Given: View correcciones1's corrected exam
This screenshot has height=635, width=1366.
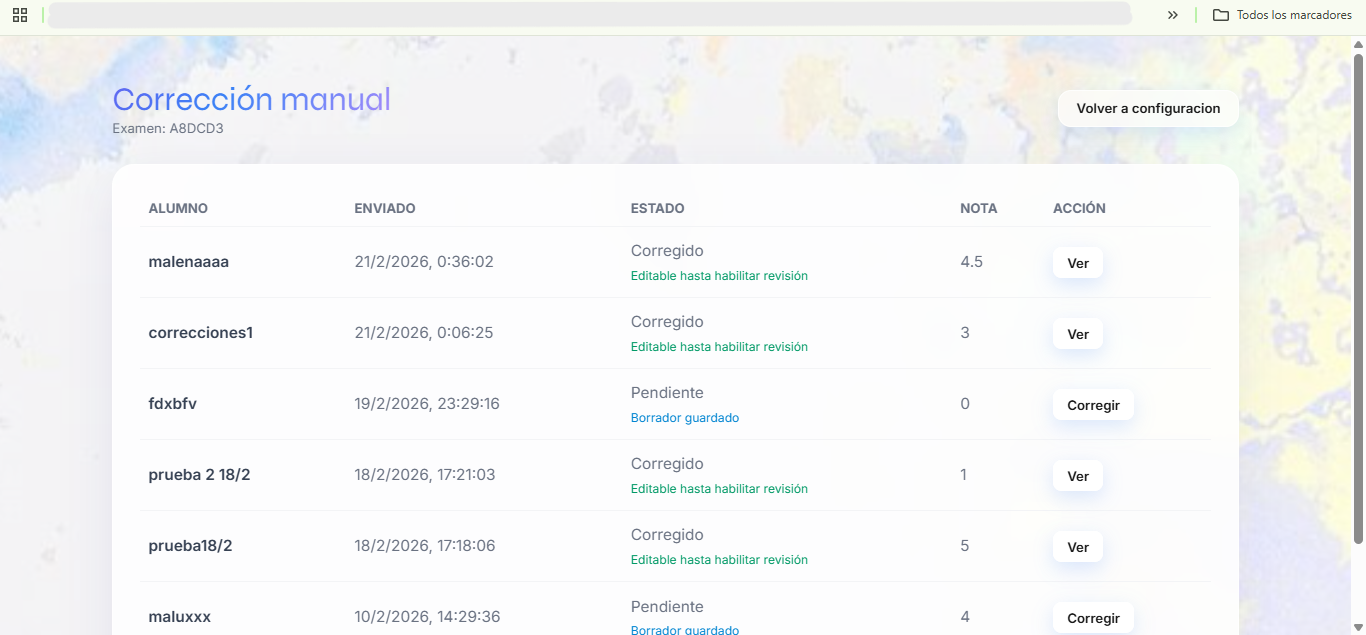Looking at the screenshot, I should pyautogui.click(x=1078, y=334).
